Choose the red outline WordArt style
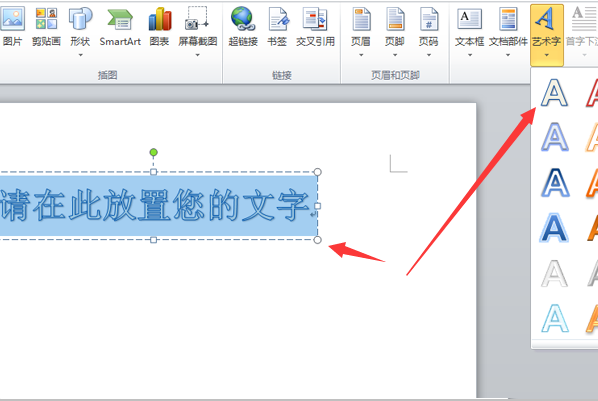This screenshot has height=401, width=598. (x=592, y=93)
